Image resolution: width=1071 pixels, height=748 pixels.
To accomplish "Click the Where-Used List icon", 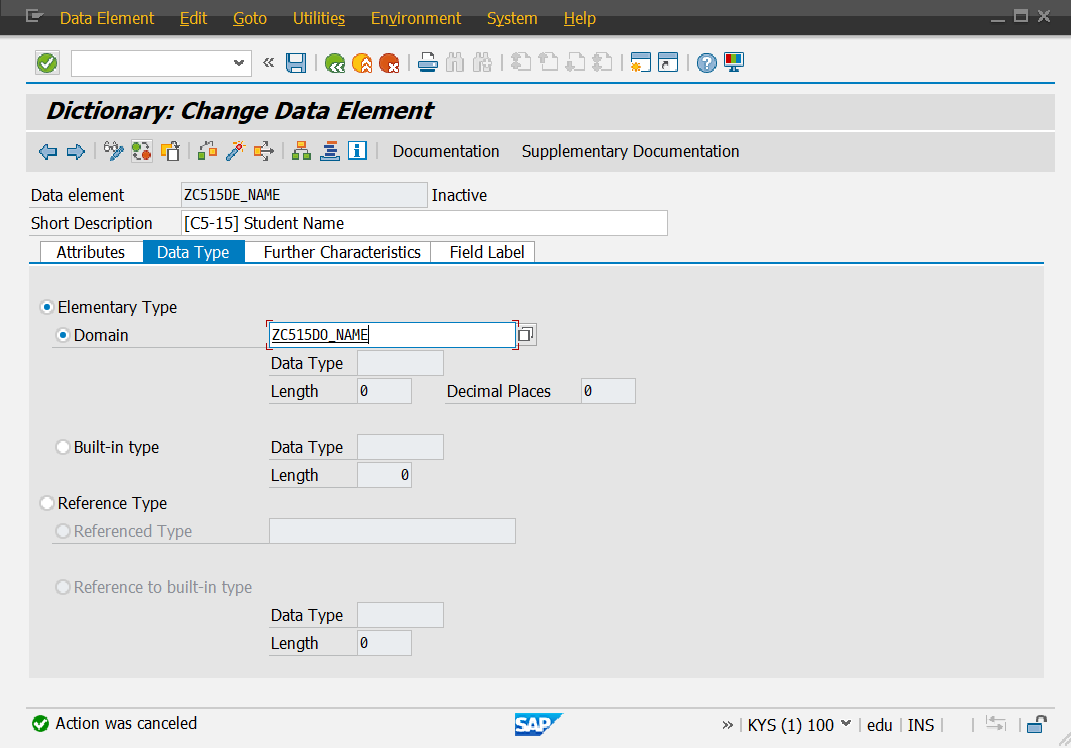I will point(263,152).
